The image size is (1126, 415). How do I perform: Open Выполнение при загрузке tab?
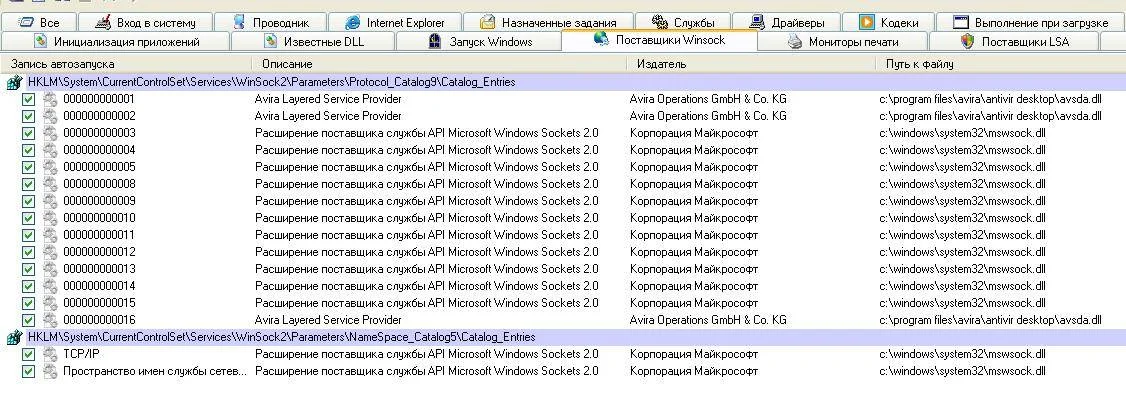pyautogui.click(x=1030, y=22)
